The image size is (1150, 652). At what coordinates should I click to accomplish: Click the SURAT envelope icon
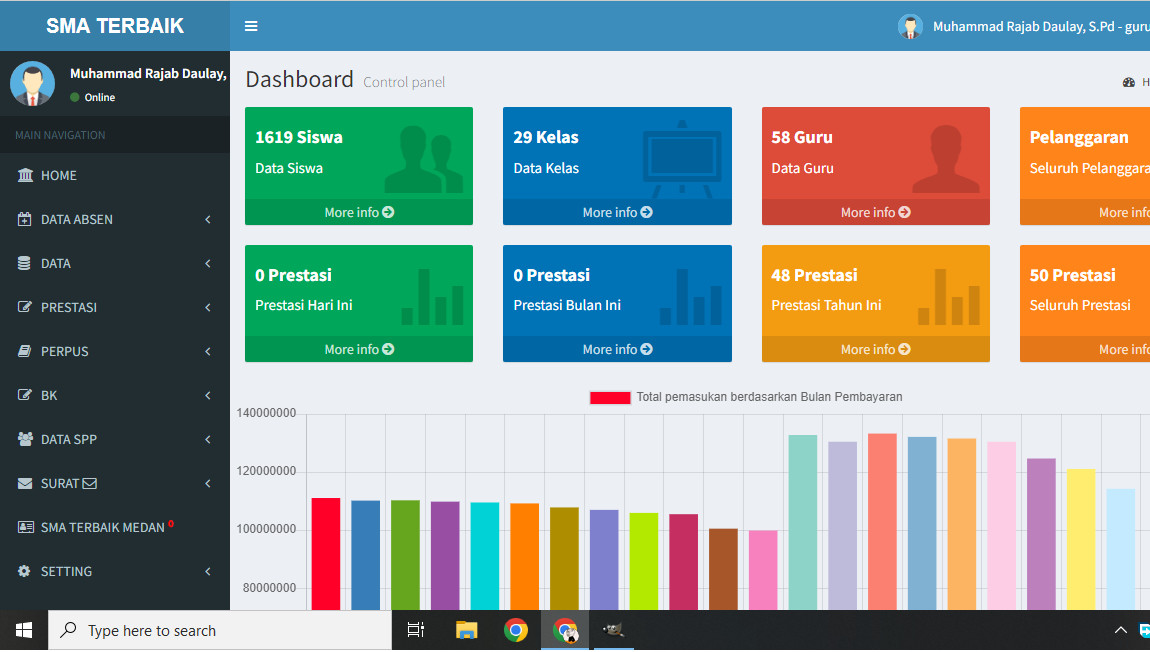pyautogui.click(x=25, y=483)
